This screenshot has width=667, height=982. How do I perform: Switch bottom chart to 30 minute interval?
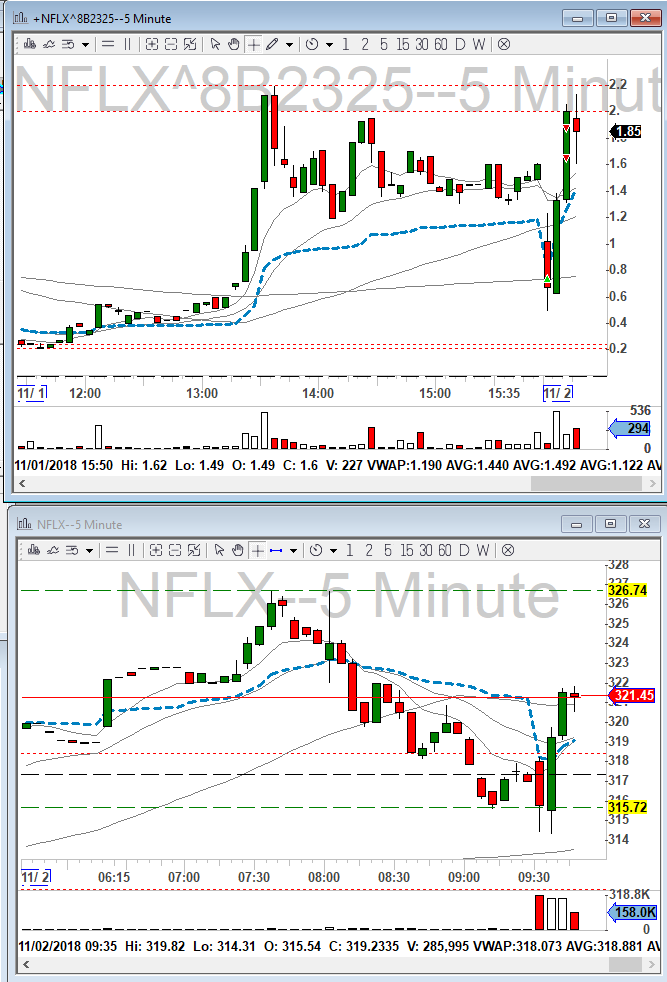[426, 550]
